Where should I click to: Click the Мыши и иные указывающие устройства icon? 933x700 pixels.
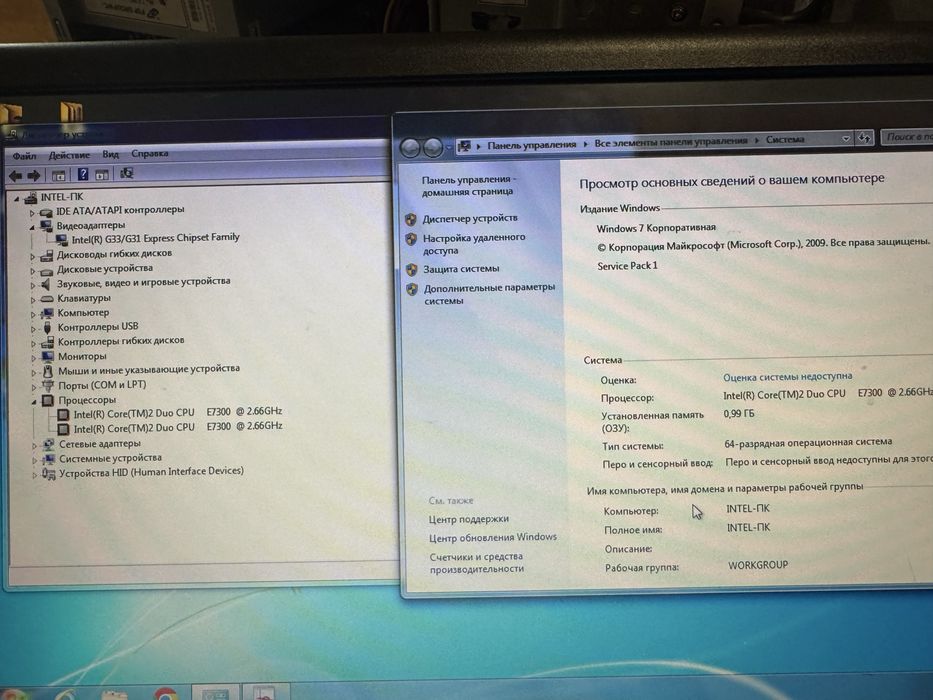coord(48,371)
